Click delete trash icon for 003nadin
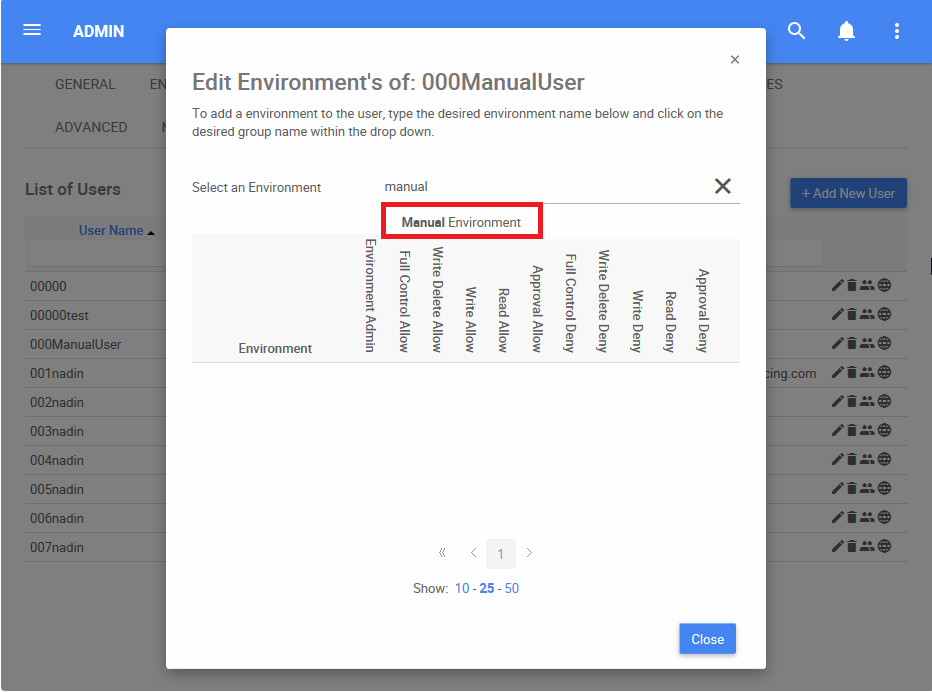This screenshot has height=692, width=932. click(852, 431)
